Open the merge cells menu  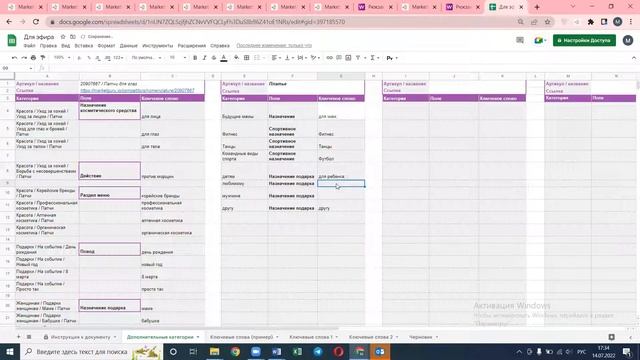[x=258, y=58]
